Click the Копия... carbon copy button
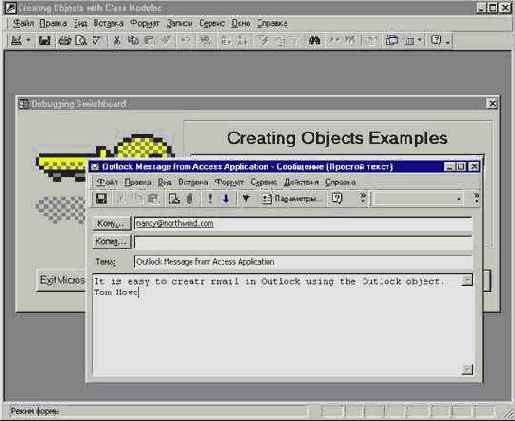This screenshot has height=421, width=515. pyautogui.click(x=112, y=241)
